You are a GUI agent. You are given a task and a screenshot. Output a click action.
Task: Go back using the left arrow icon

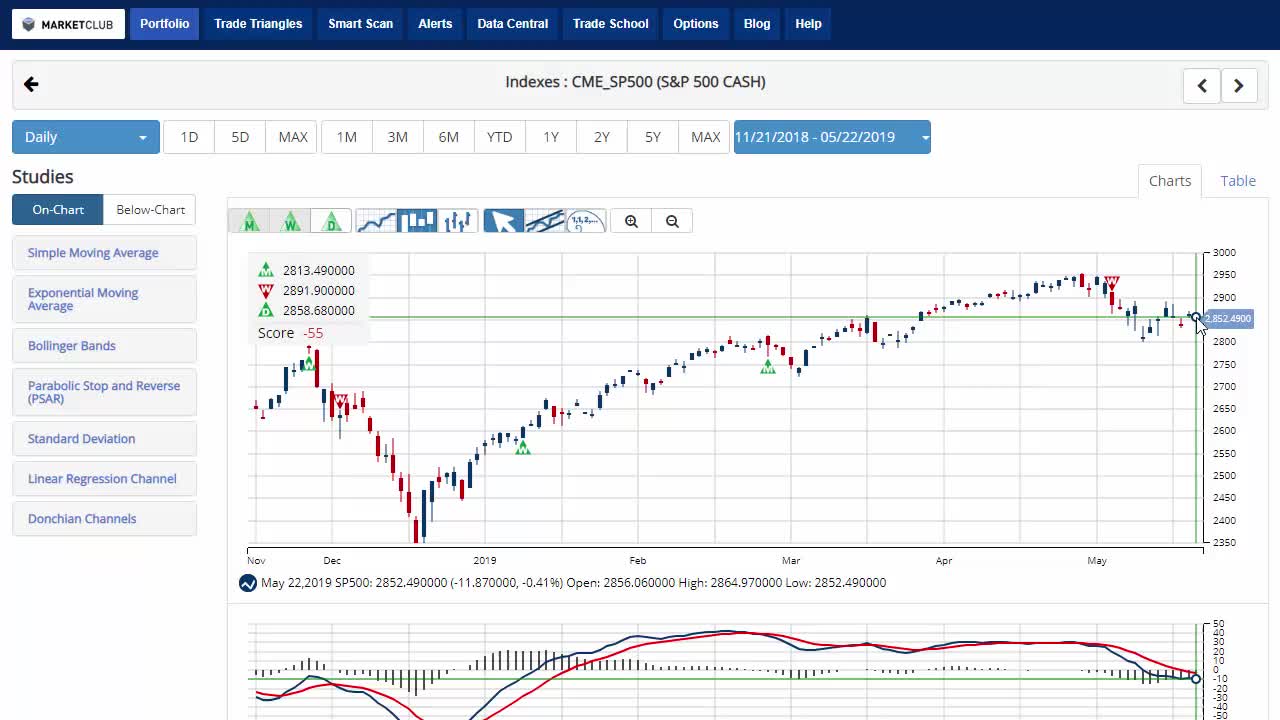pyautogui.click(x=31, y=85)
